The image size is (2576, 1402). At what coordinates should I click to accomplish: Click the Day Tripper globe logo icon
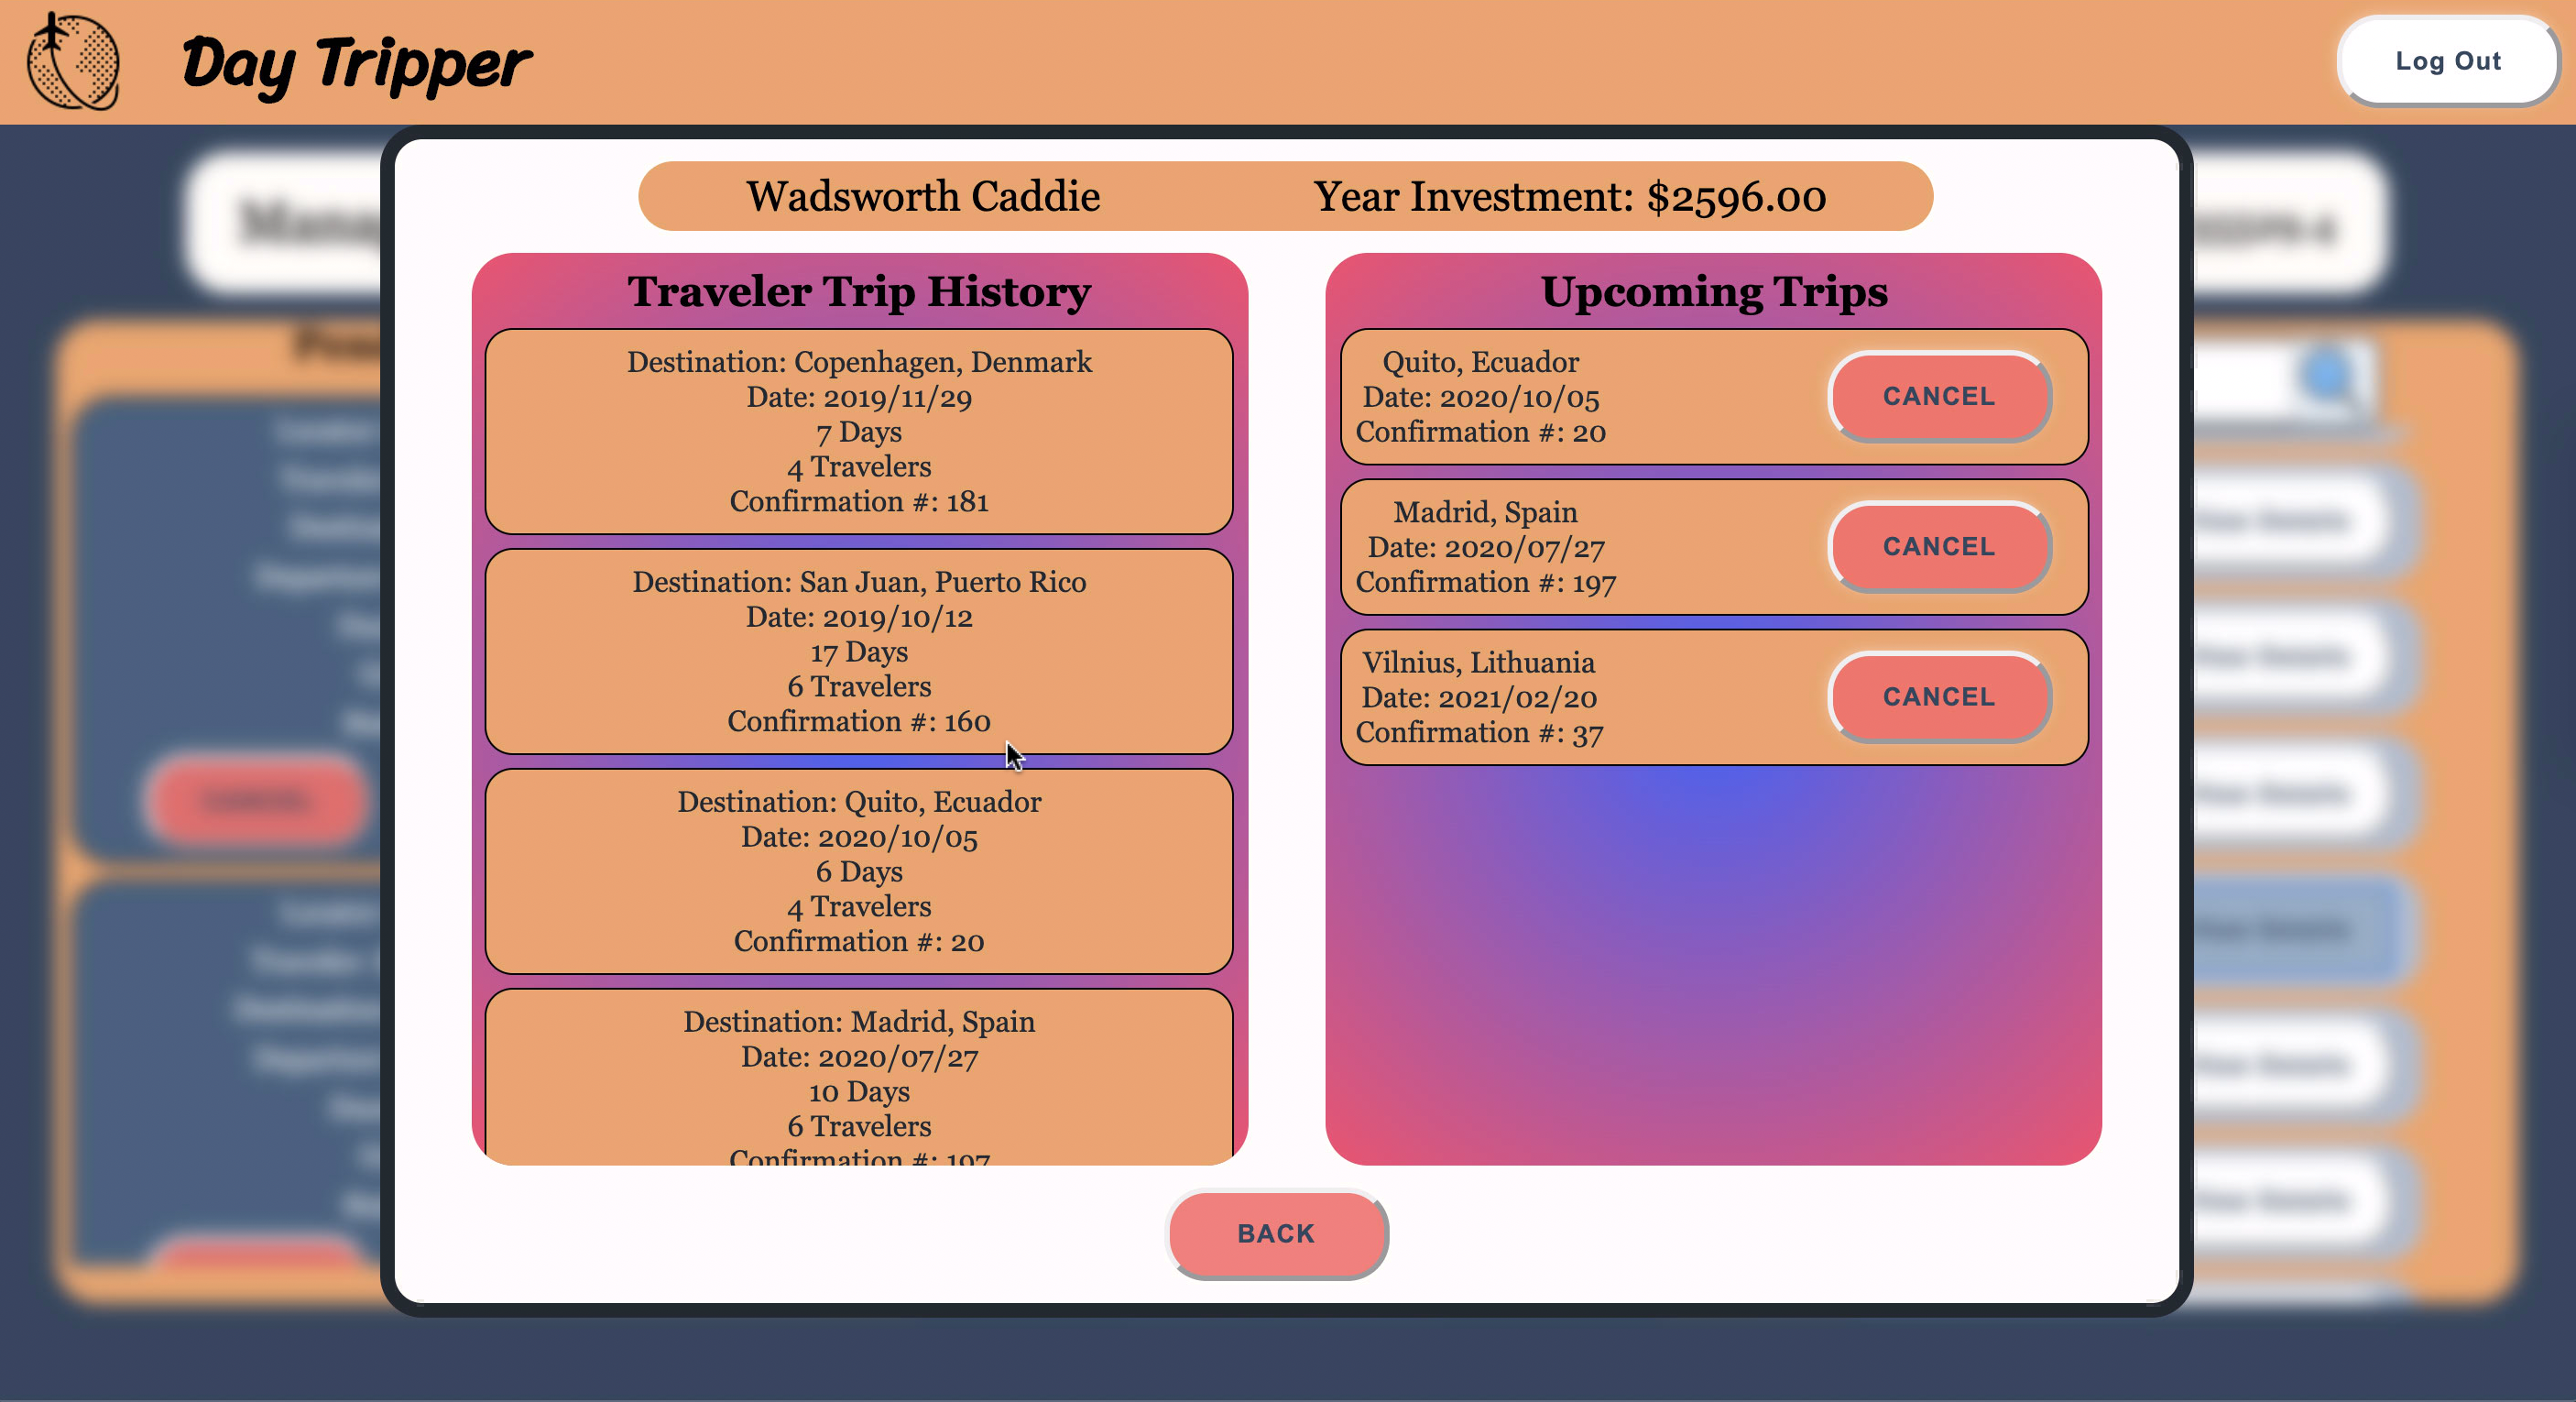point(73,62)
